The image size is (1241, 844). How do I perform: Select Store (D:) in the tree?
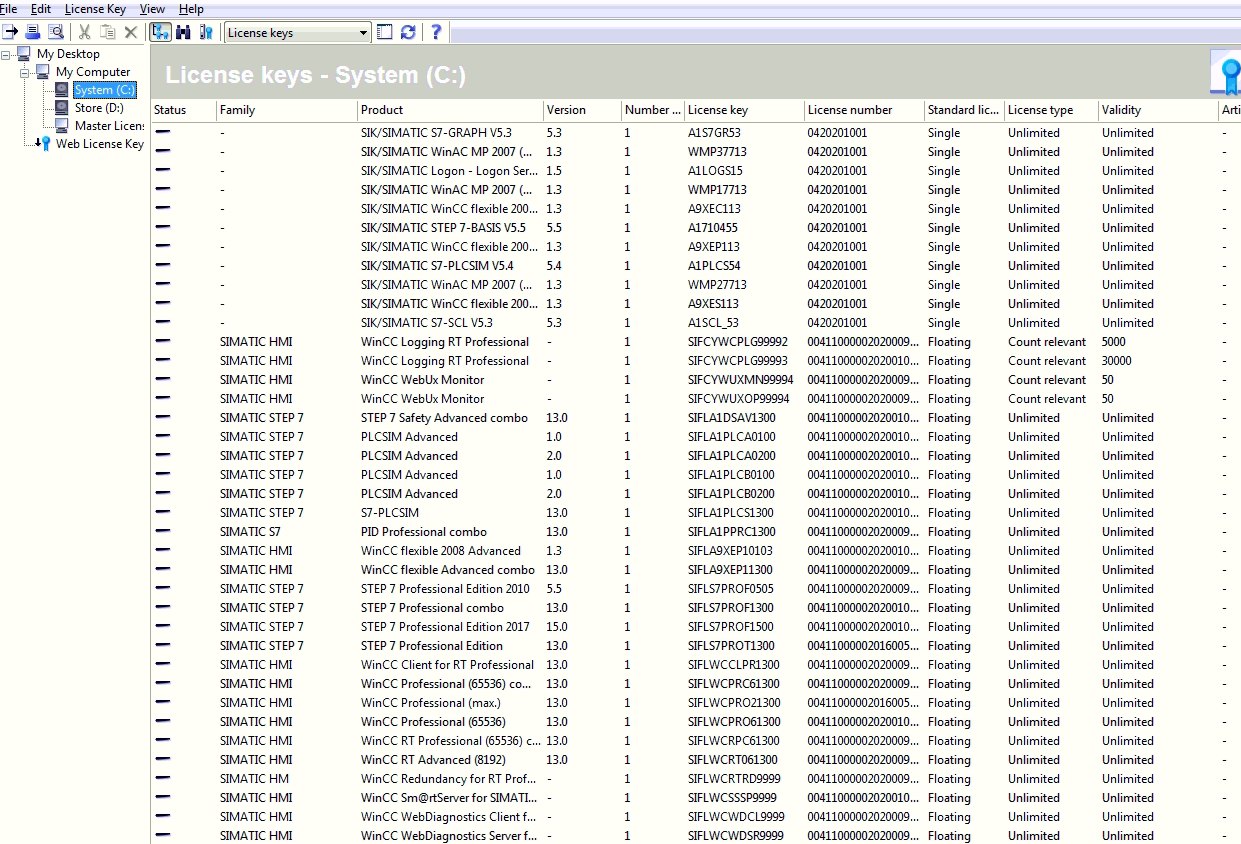click(99, 108)
